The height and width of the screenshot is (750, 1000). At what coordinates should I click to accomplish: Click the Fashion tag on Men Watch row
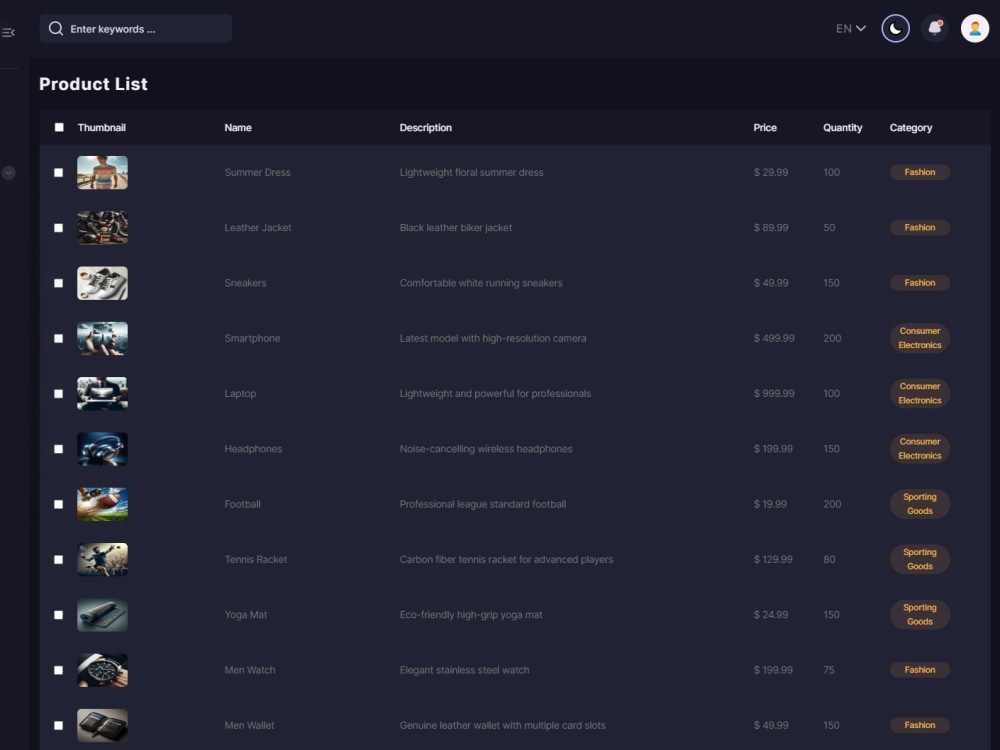[920, 670]
